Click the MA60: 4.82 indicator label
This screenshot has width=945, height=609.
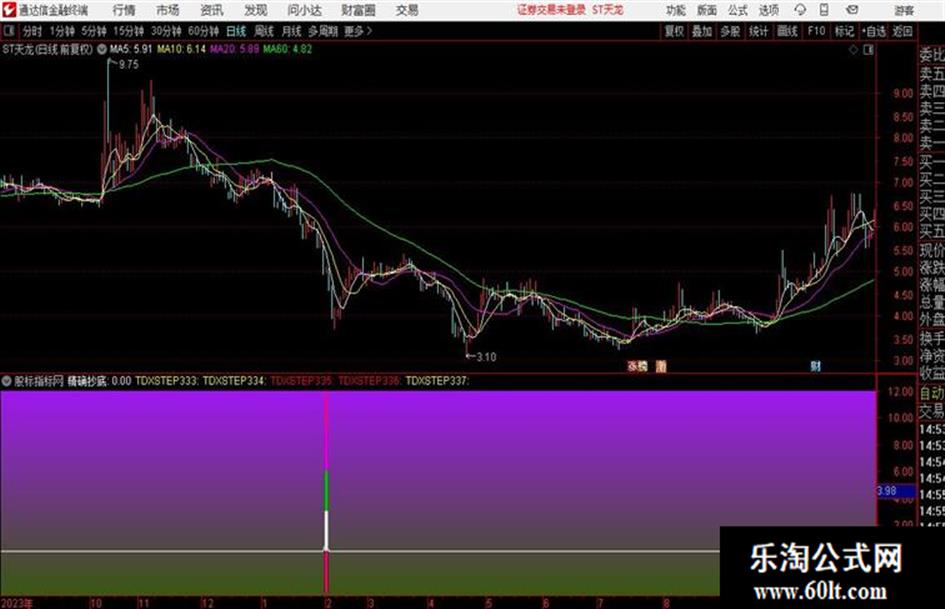coord(287,49)
